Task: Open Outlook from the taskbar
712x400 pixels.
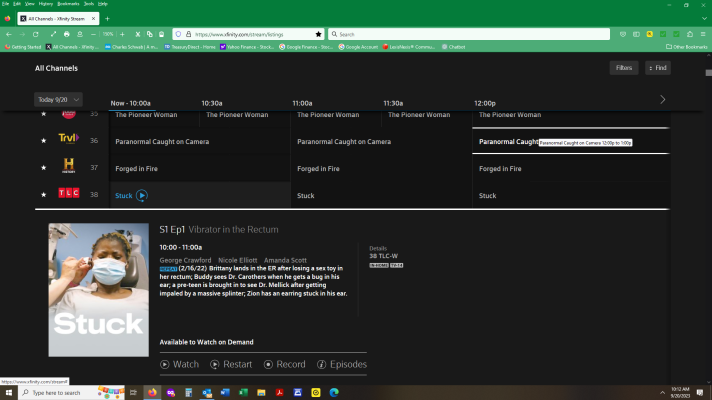Action: pyautogui.click(x=207, y=392)
